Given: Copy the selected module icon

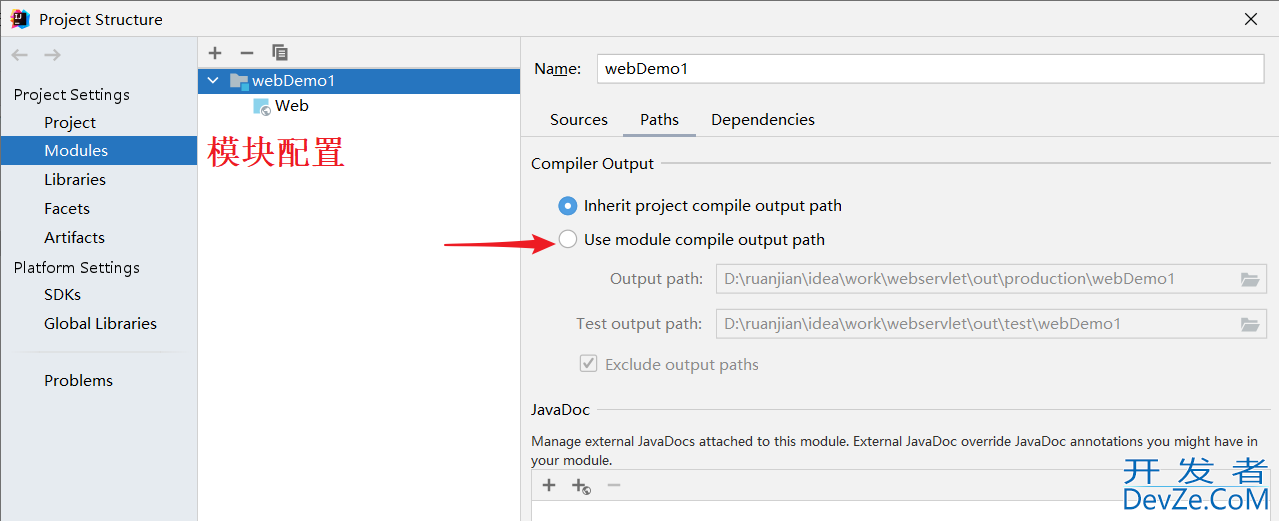Looking at the screenshot, I should [x=280, y=52].
